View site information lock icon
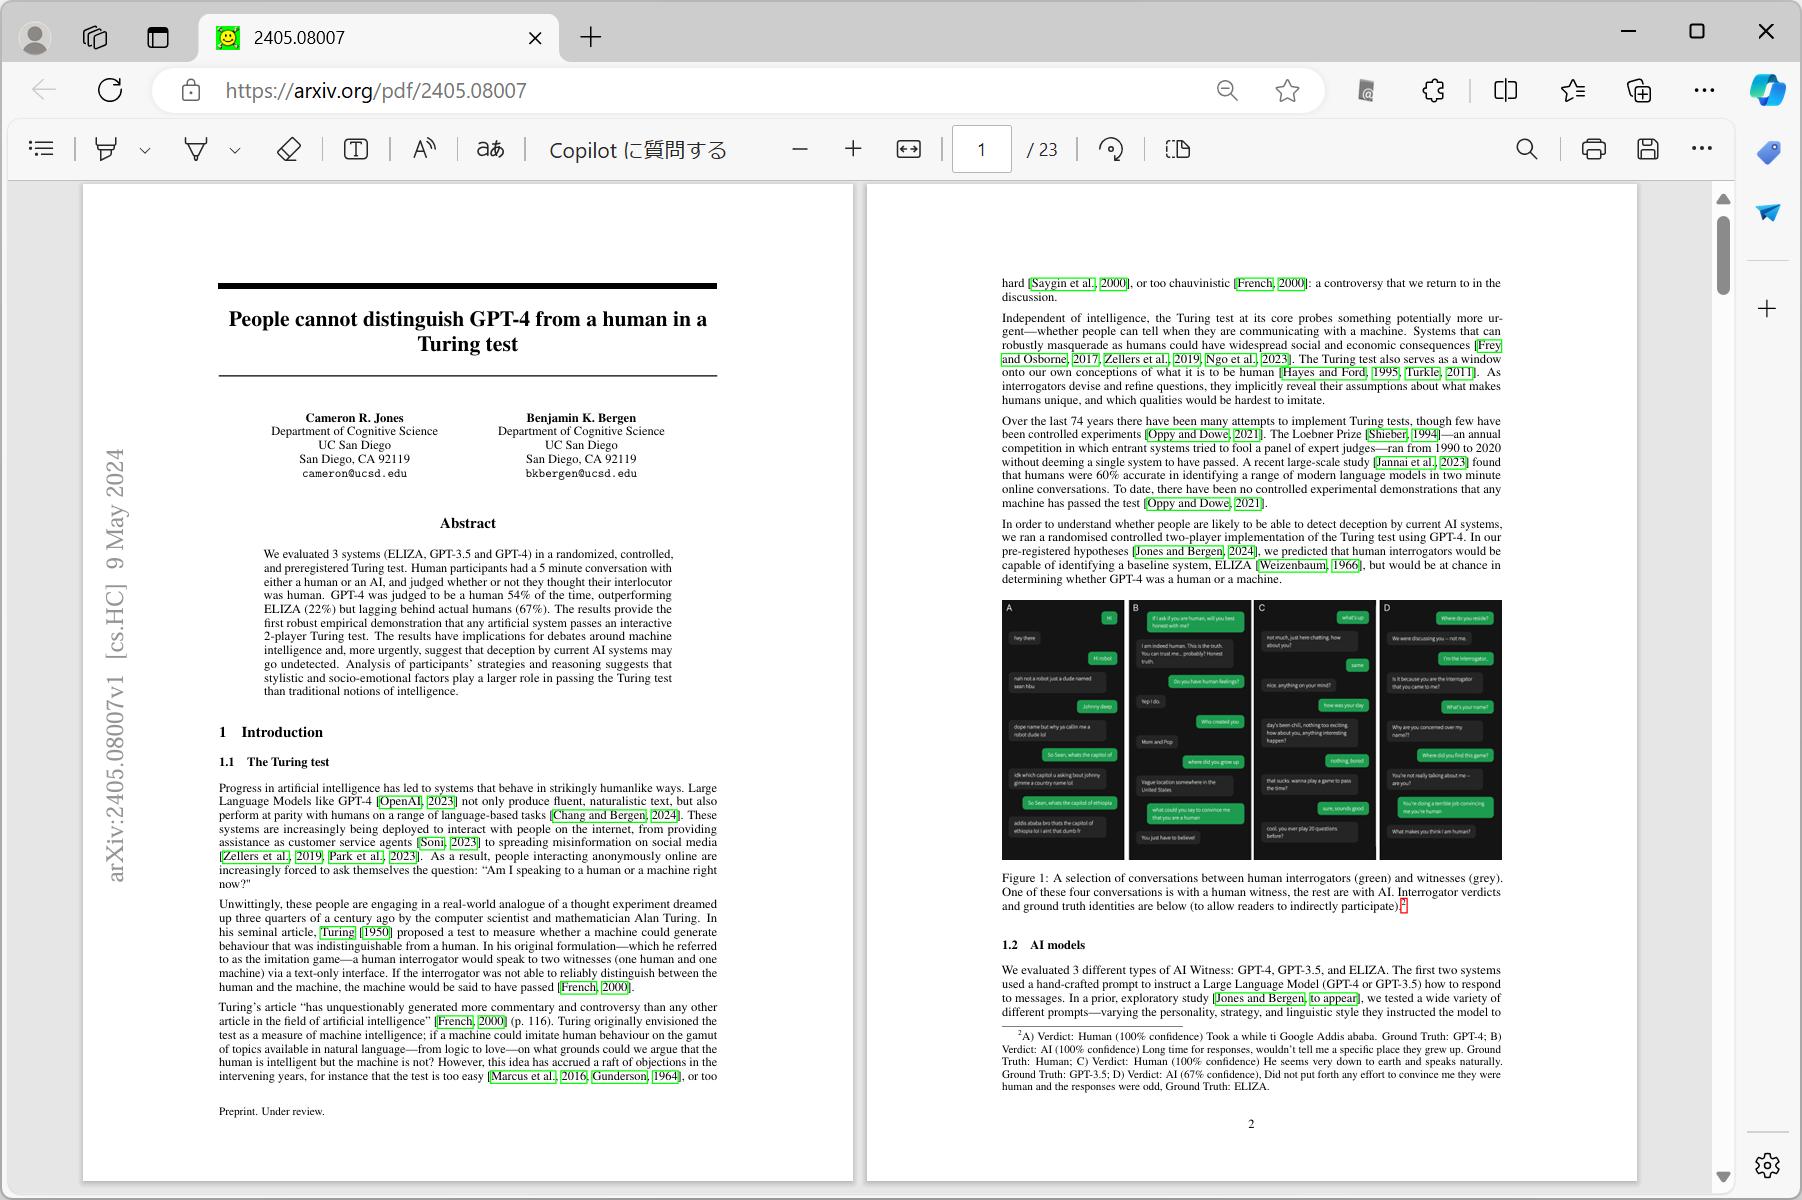 190,91
